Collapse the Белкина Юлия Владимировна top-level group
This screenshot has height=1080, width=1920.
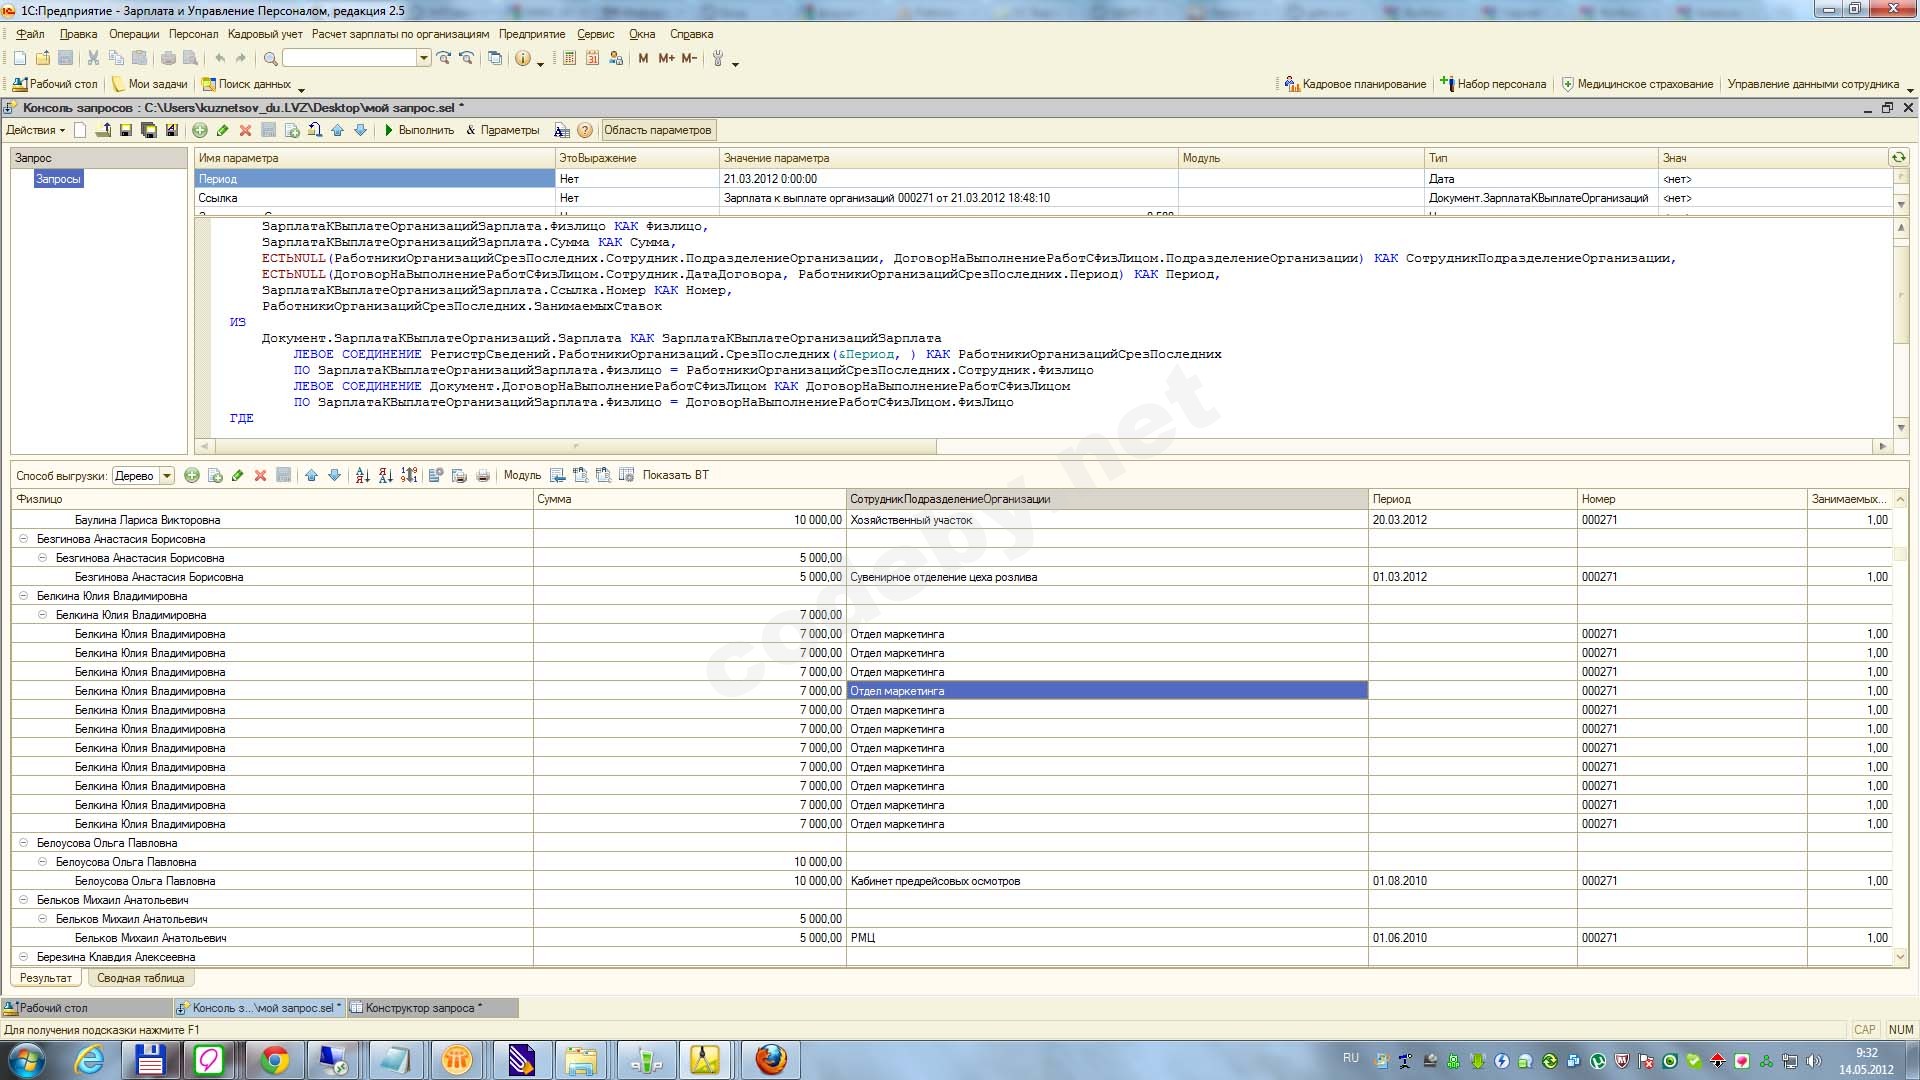[x=24, y=596]
